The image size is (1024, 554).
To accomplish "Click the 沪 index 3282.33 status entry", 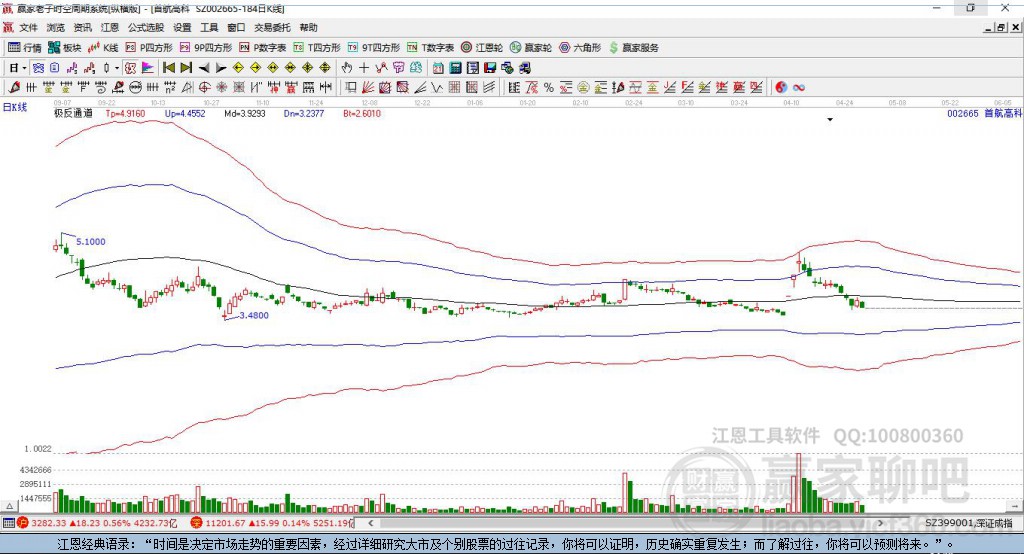I will coord(98,523).
